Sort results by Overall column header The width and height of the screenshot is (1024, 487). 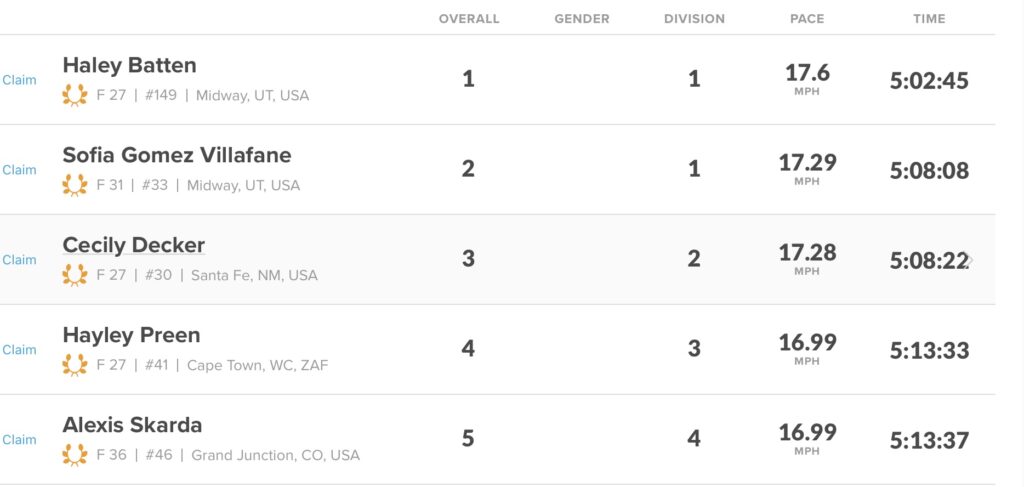coord(468,19)
